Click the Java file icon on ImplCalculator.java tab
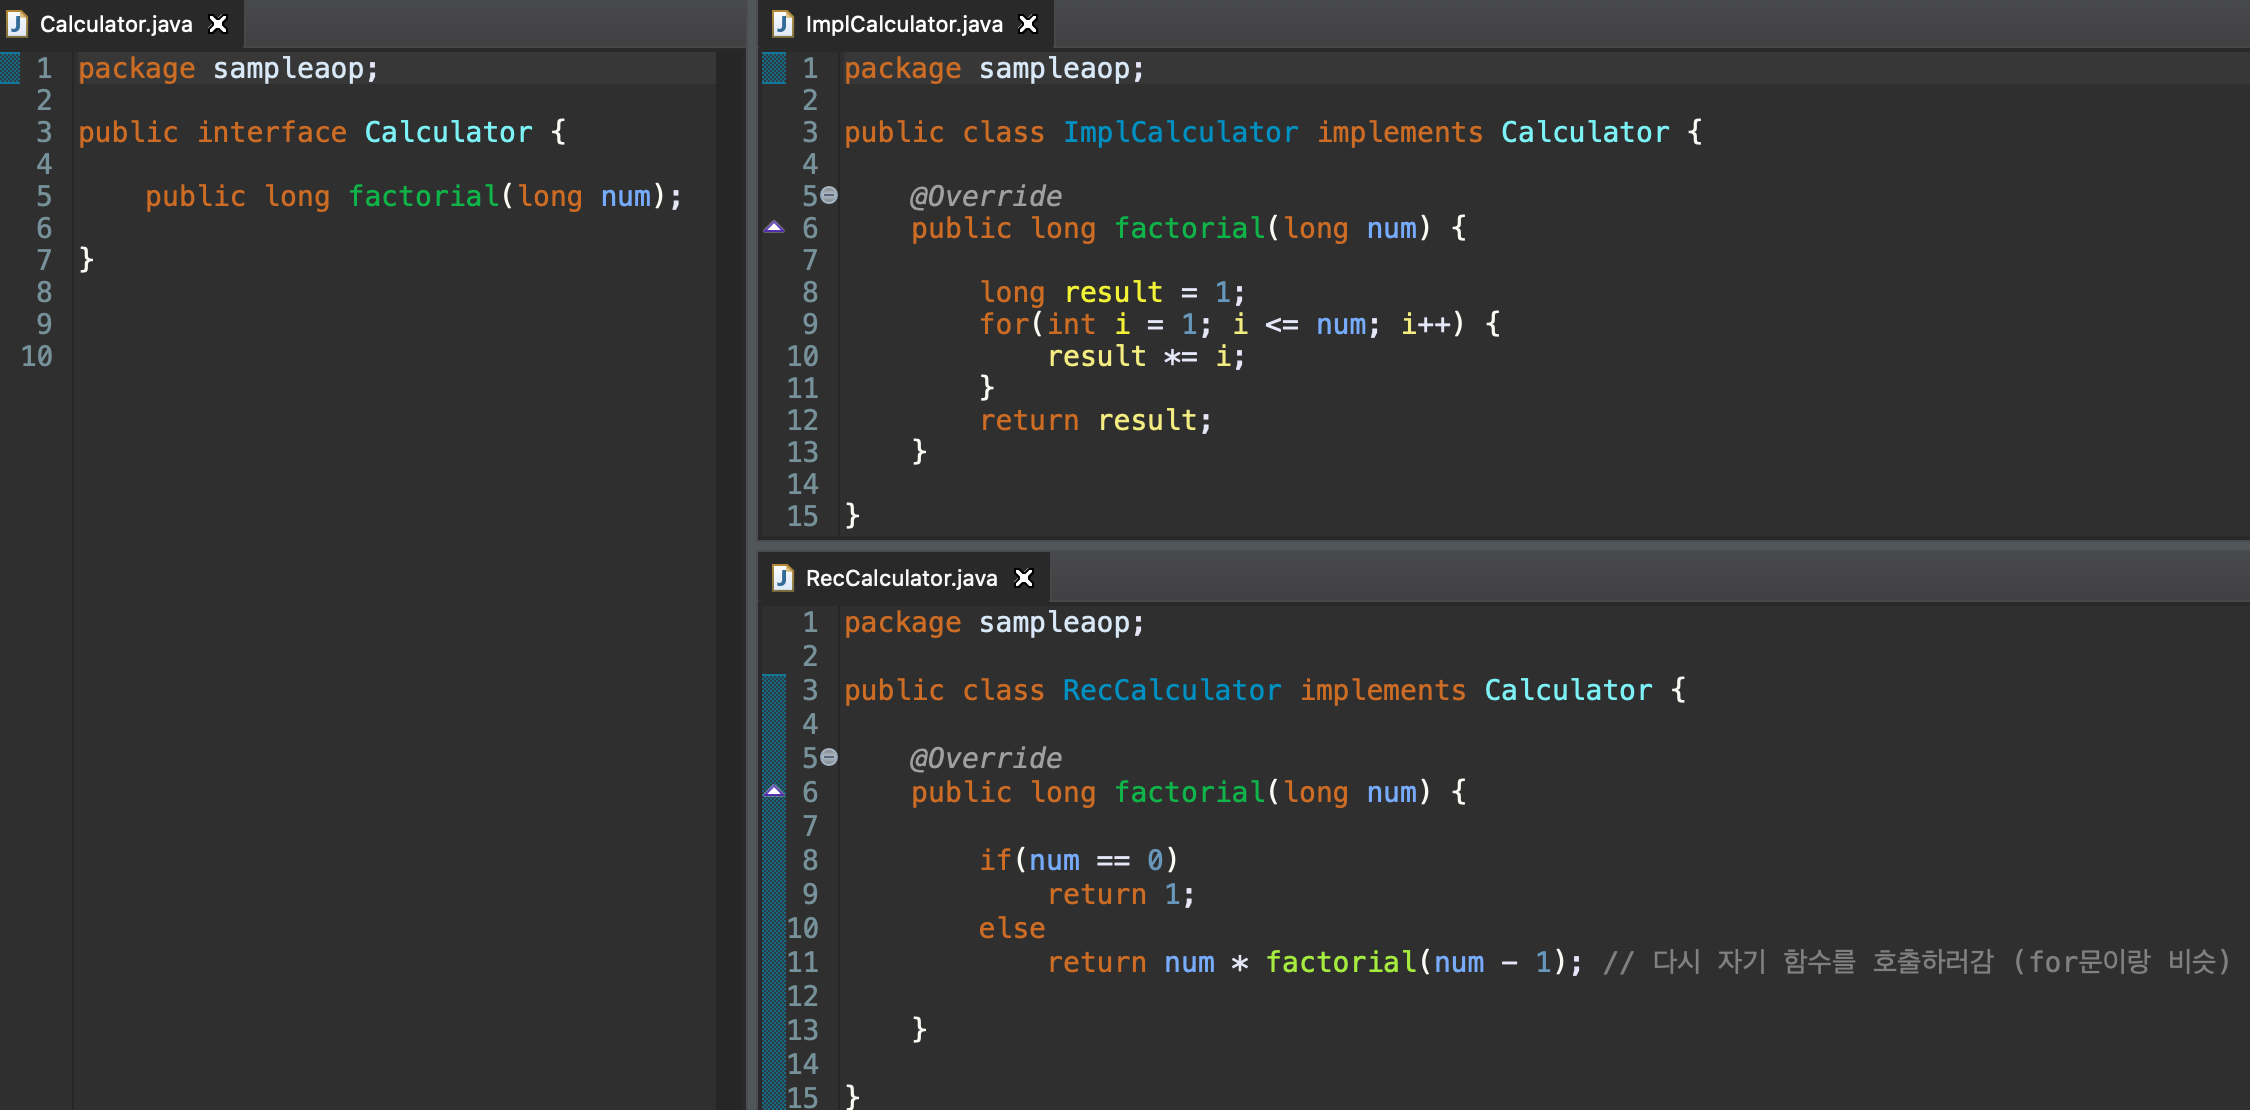Viewport: 2250px width, 1110px height. click(783, 24)
